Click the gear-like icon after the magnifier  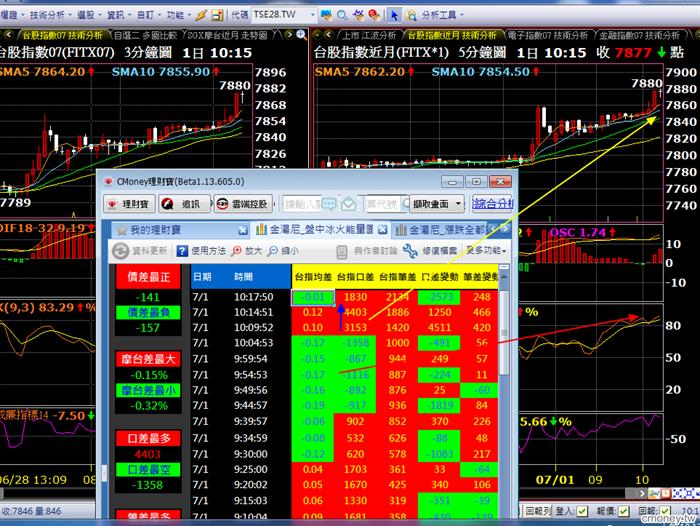[x=358, y=15]
